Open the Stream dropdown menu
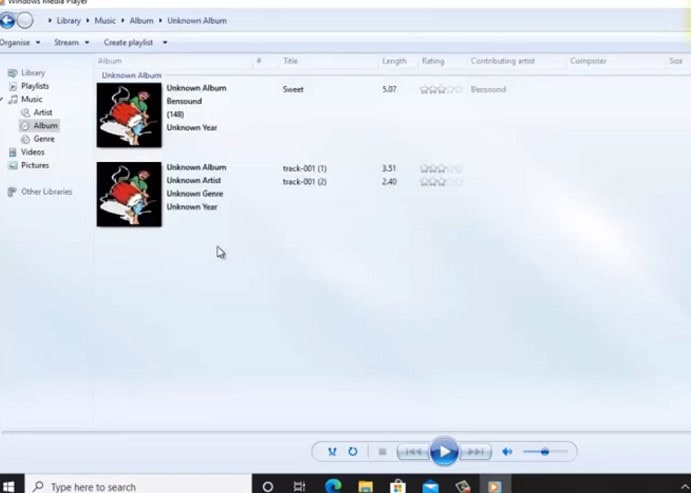Image resolution: width=691 pixels, height=493 pixels. tap(71, 42)
